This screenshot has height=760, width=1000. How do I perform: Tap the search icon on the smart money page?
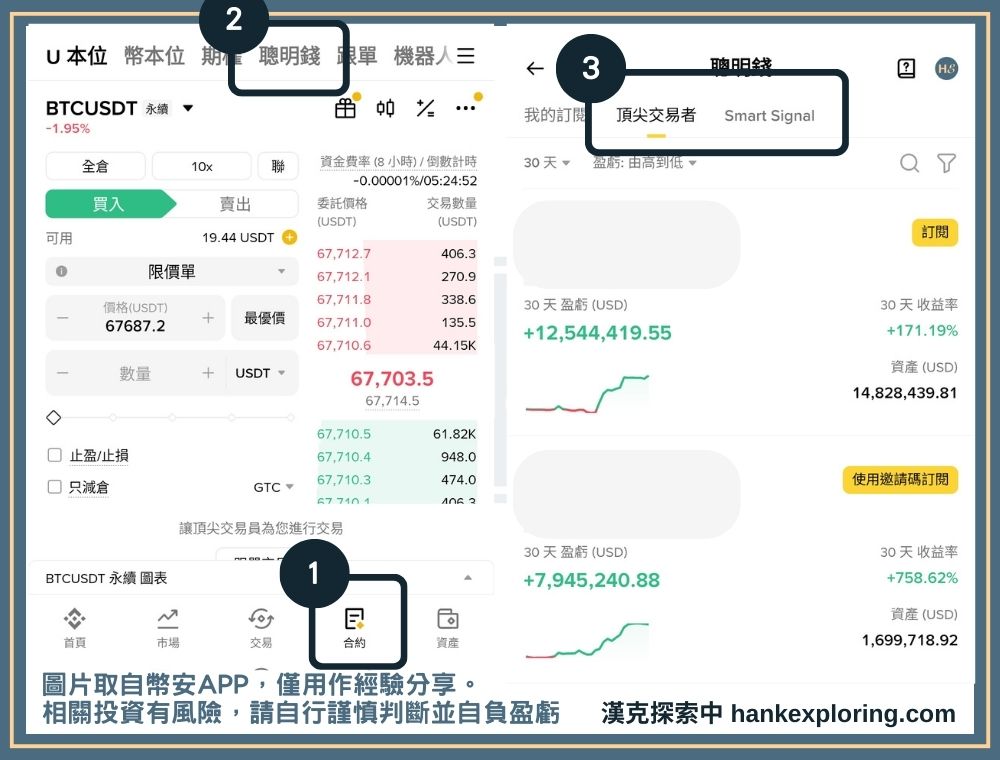[x=910, y=161]
